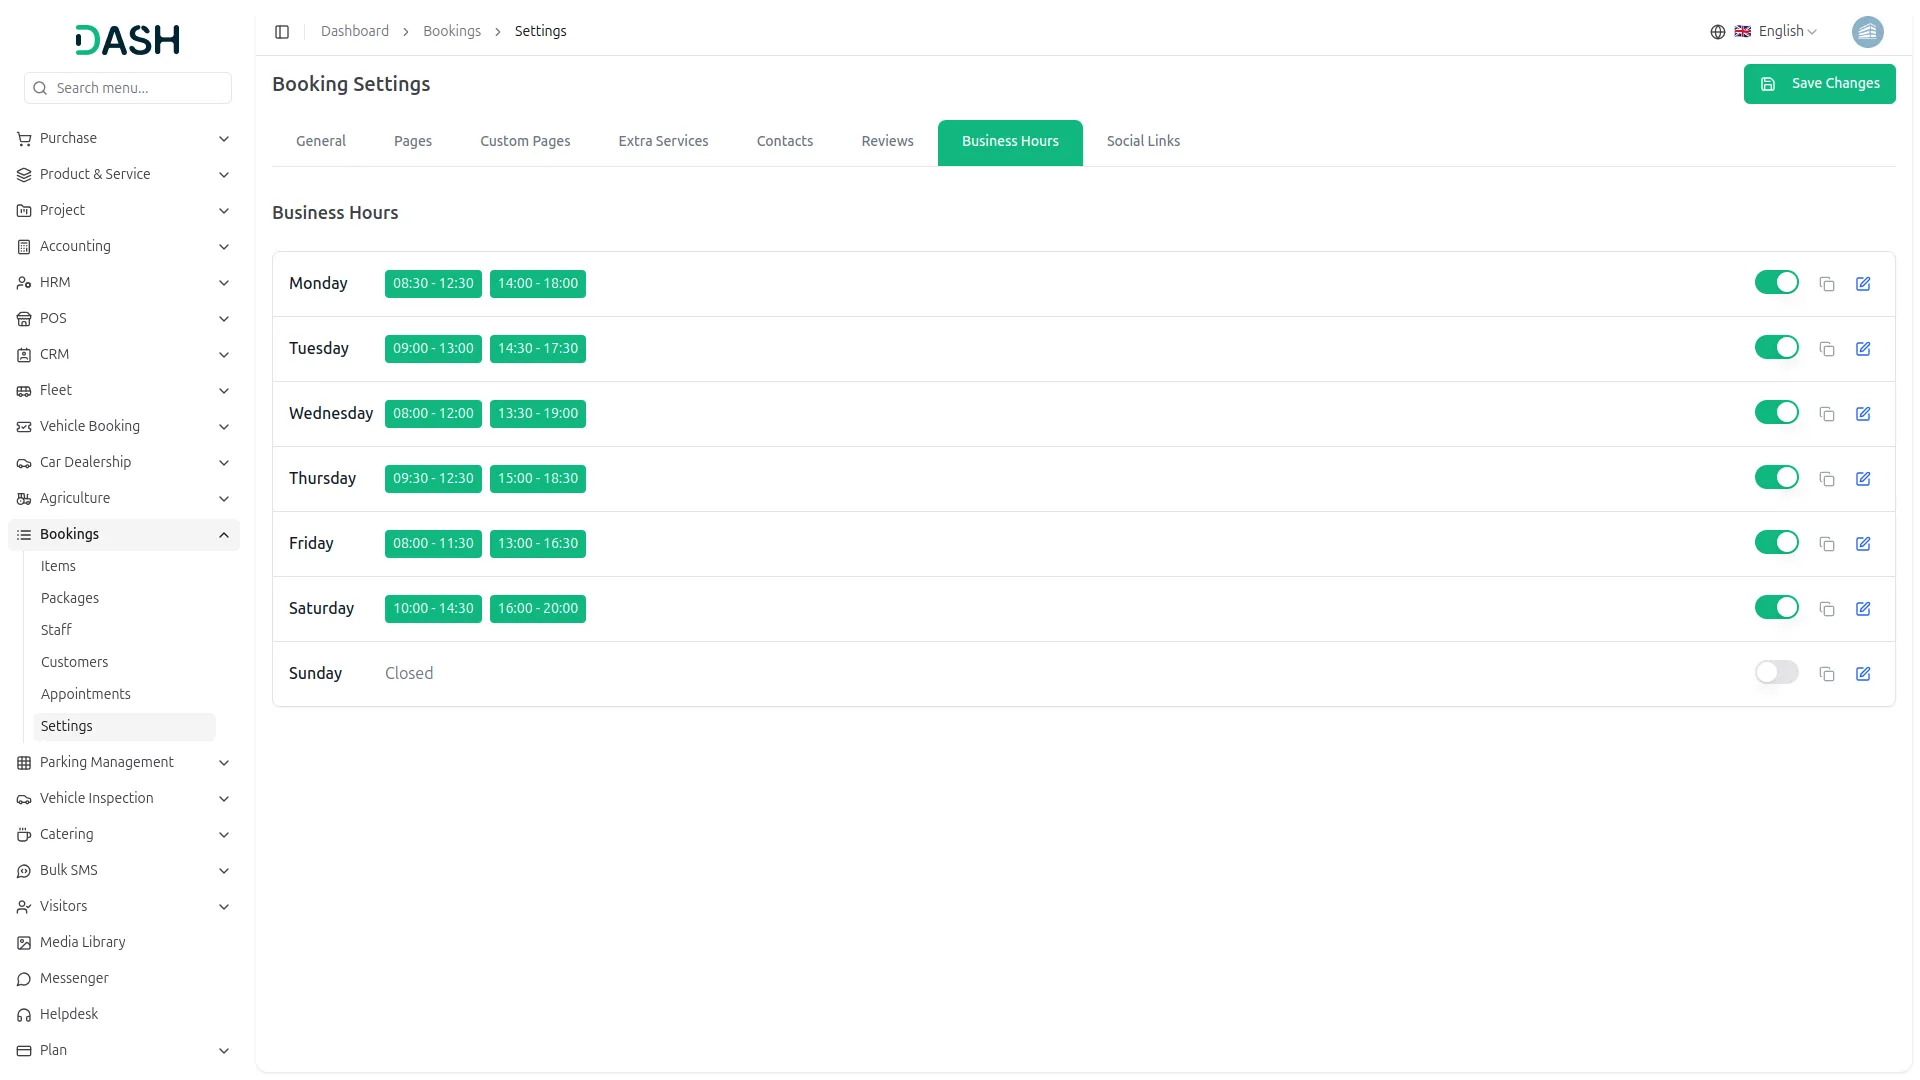The height and width of the screenshot is (1080, 1920).
Task: Click the copy hours icon for Tuesday
Action: (1827, 349)
